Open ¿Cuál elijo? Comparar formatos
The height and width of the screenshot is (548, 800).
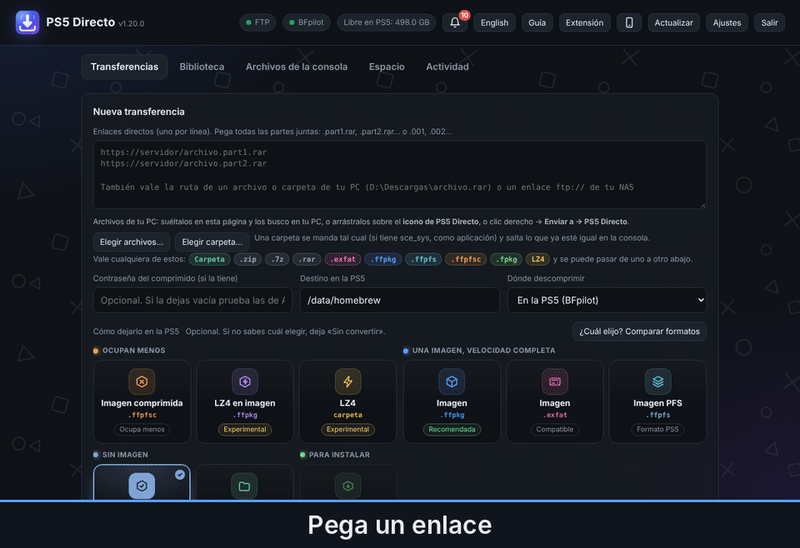[639, 331]
